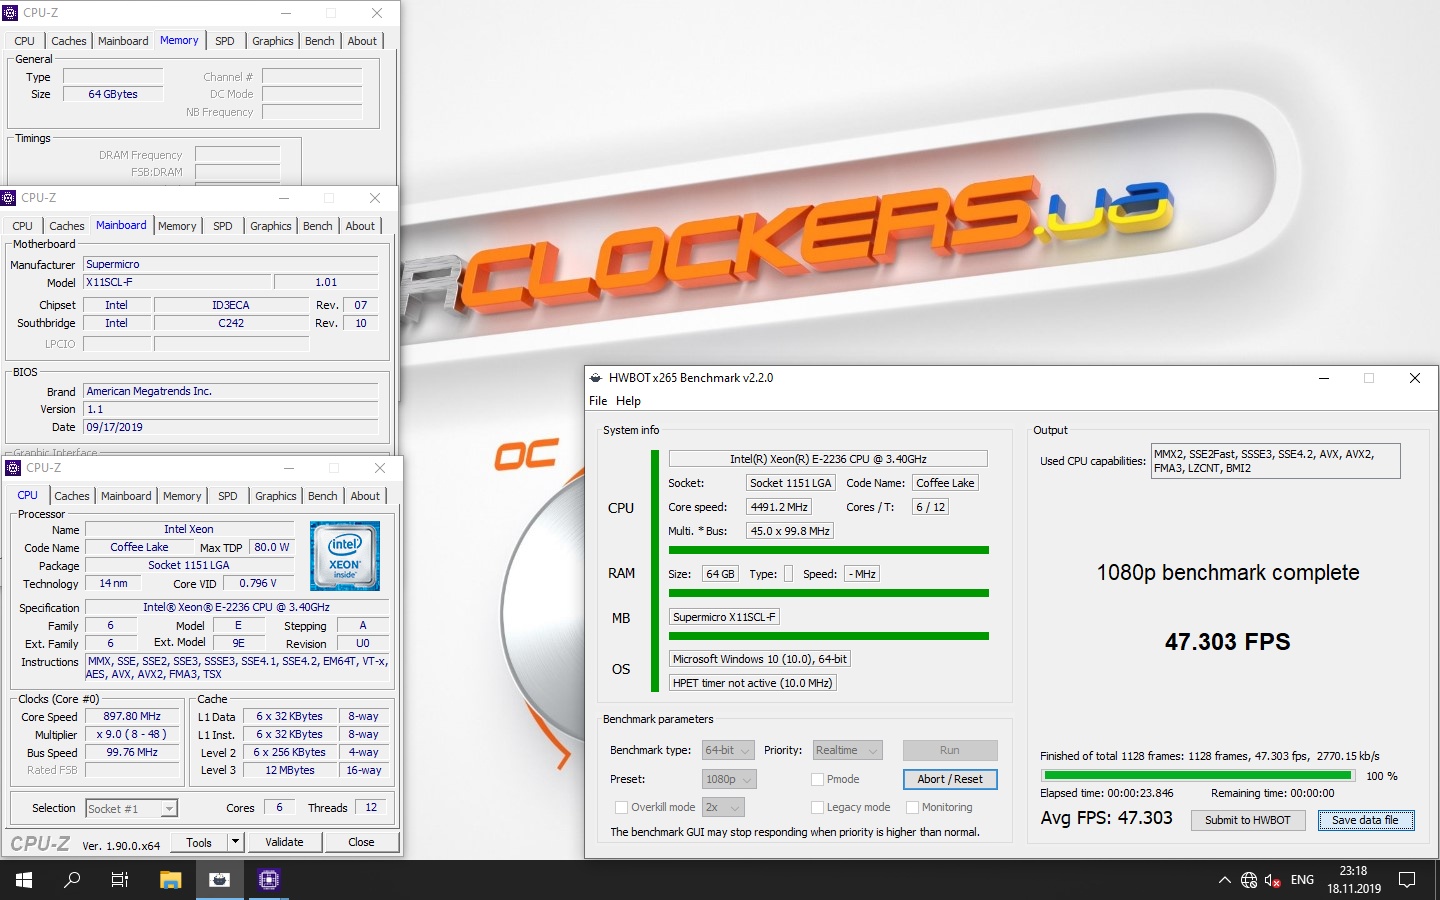Image resolution: width=1440 pixels, height=900 pixels.
Task: Click the greyed-out Run button
Action: pos(950,750)
